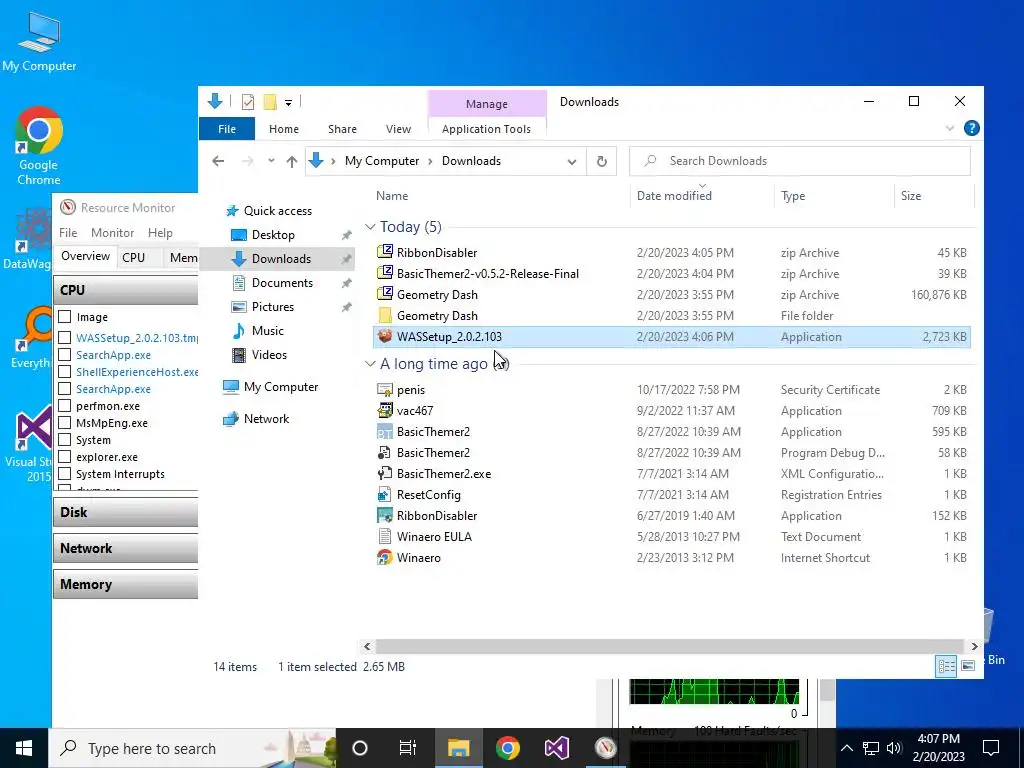
Task: Check System process checkbox
Action: coord(65,440)
